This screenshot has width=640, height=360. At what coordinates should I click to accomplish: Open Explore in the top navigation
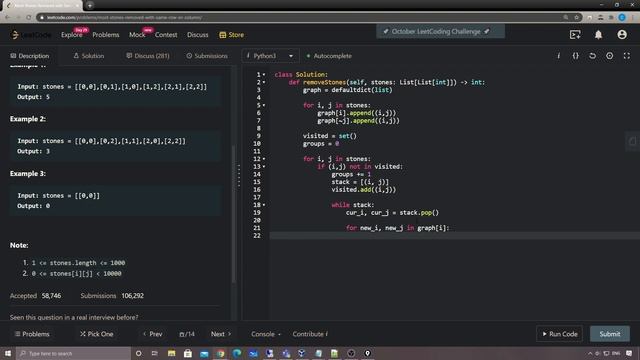[x=72, y=35]
